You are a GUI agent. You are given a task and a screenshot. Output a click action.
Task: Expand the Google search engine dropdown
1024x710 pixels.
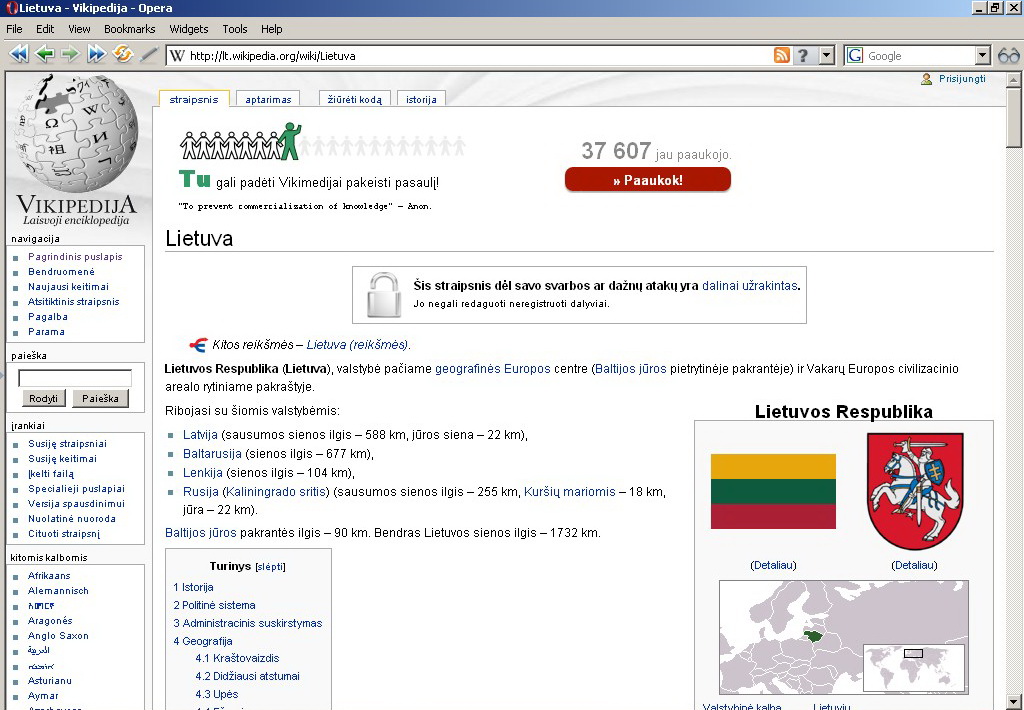pyautogui.click(x=983, y=56)
